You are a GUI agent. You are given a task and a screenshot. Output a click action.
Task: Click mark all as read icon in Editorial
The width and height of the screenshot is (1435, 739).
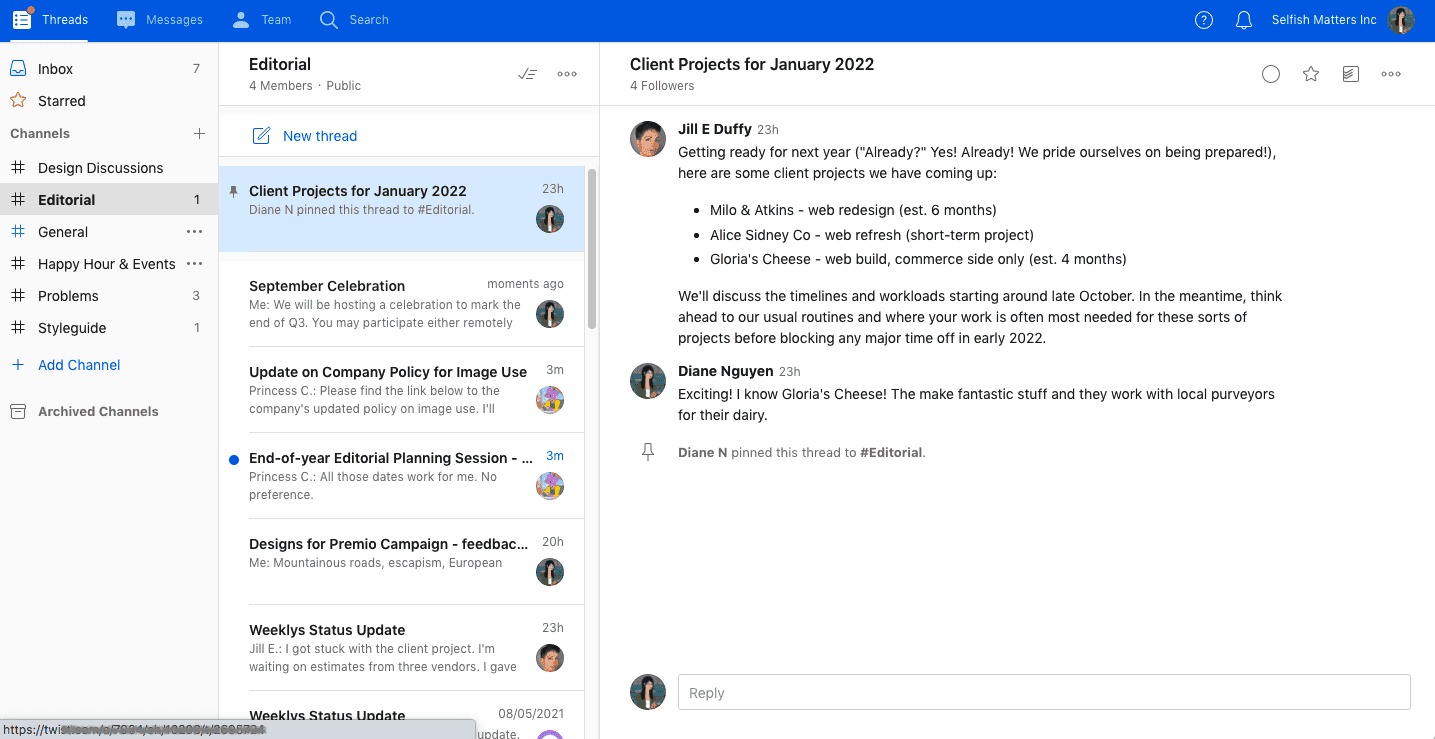click(x=527, y=74)
